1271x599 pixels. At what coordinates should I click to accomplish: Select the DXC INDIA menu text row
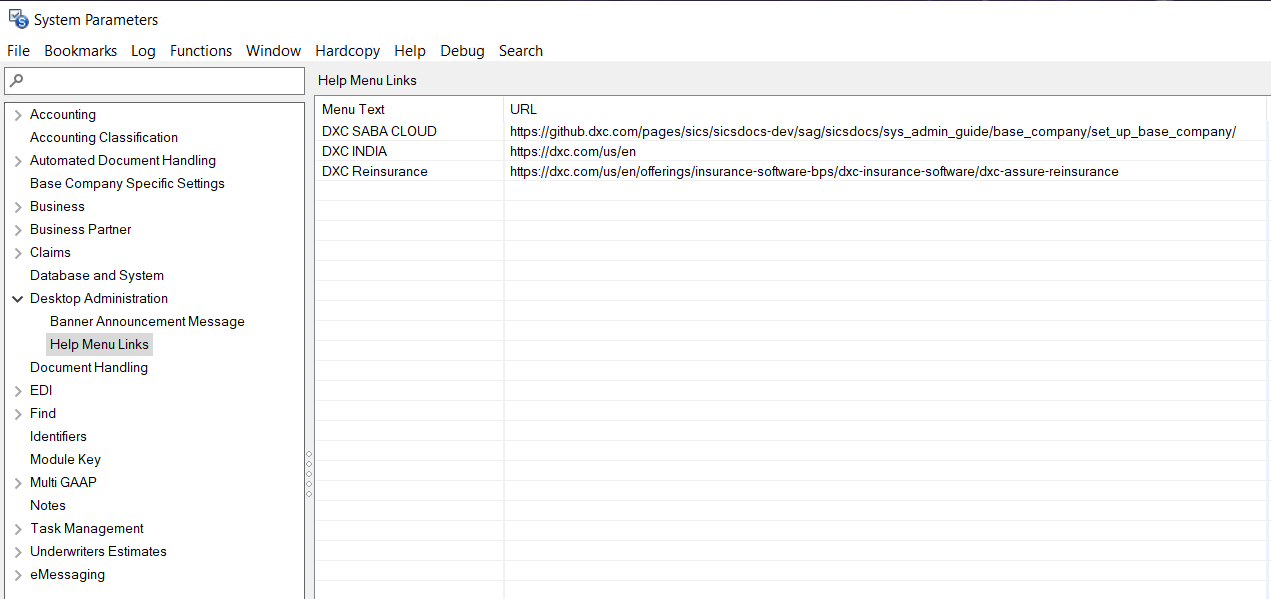coord(355,152)
